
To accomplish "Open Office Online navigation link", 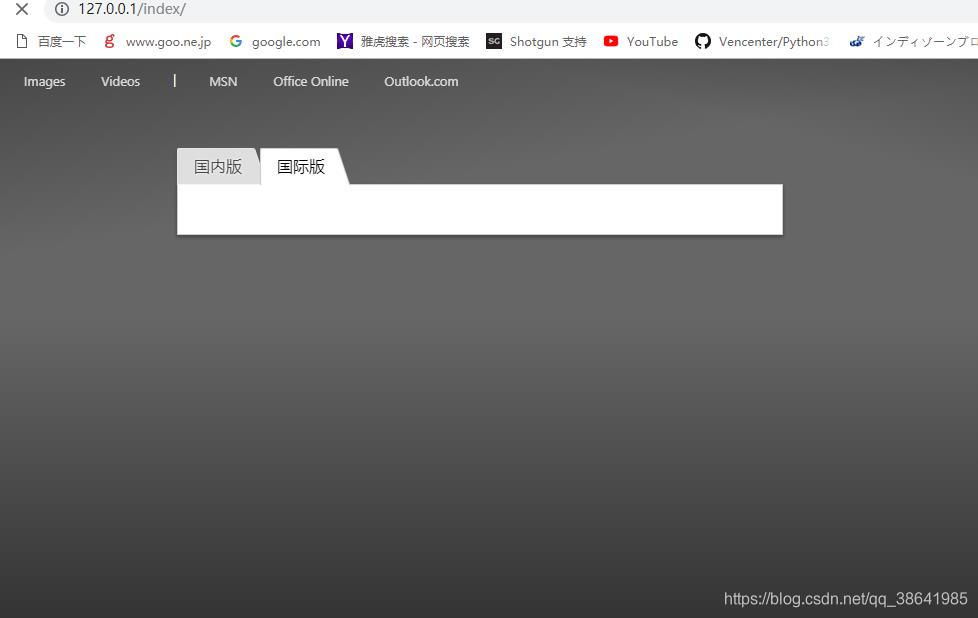I will [311, 82].
